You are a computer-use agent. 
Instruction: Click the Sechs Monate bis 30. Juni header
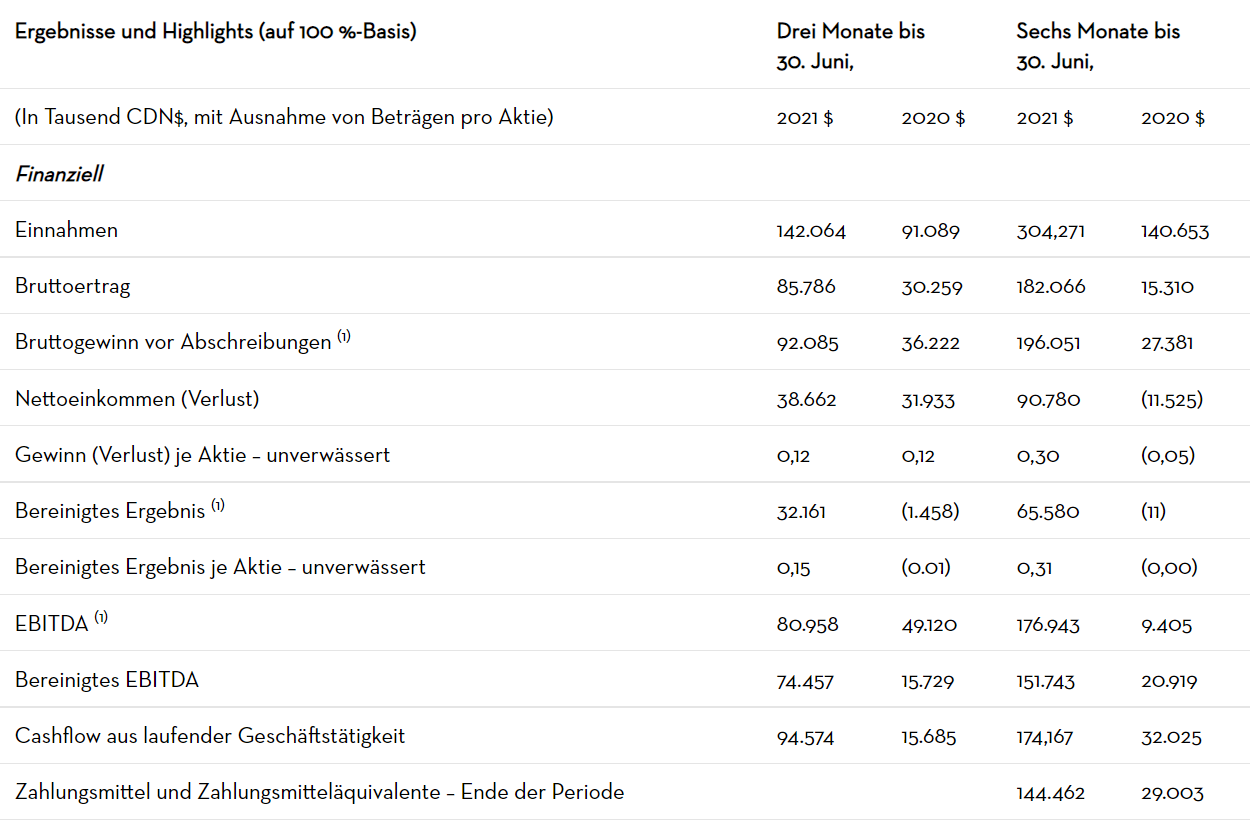click(x=1097, y=45)
